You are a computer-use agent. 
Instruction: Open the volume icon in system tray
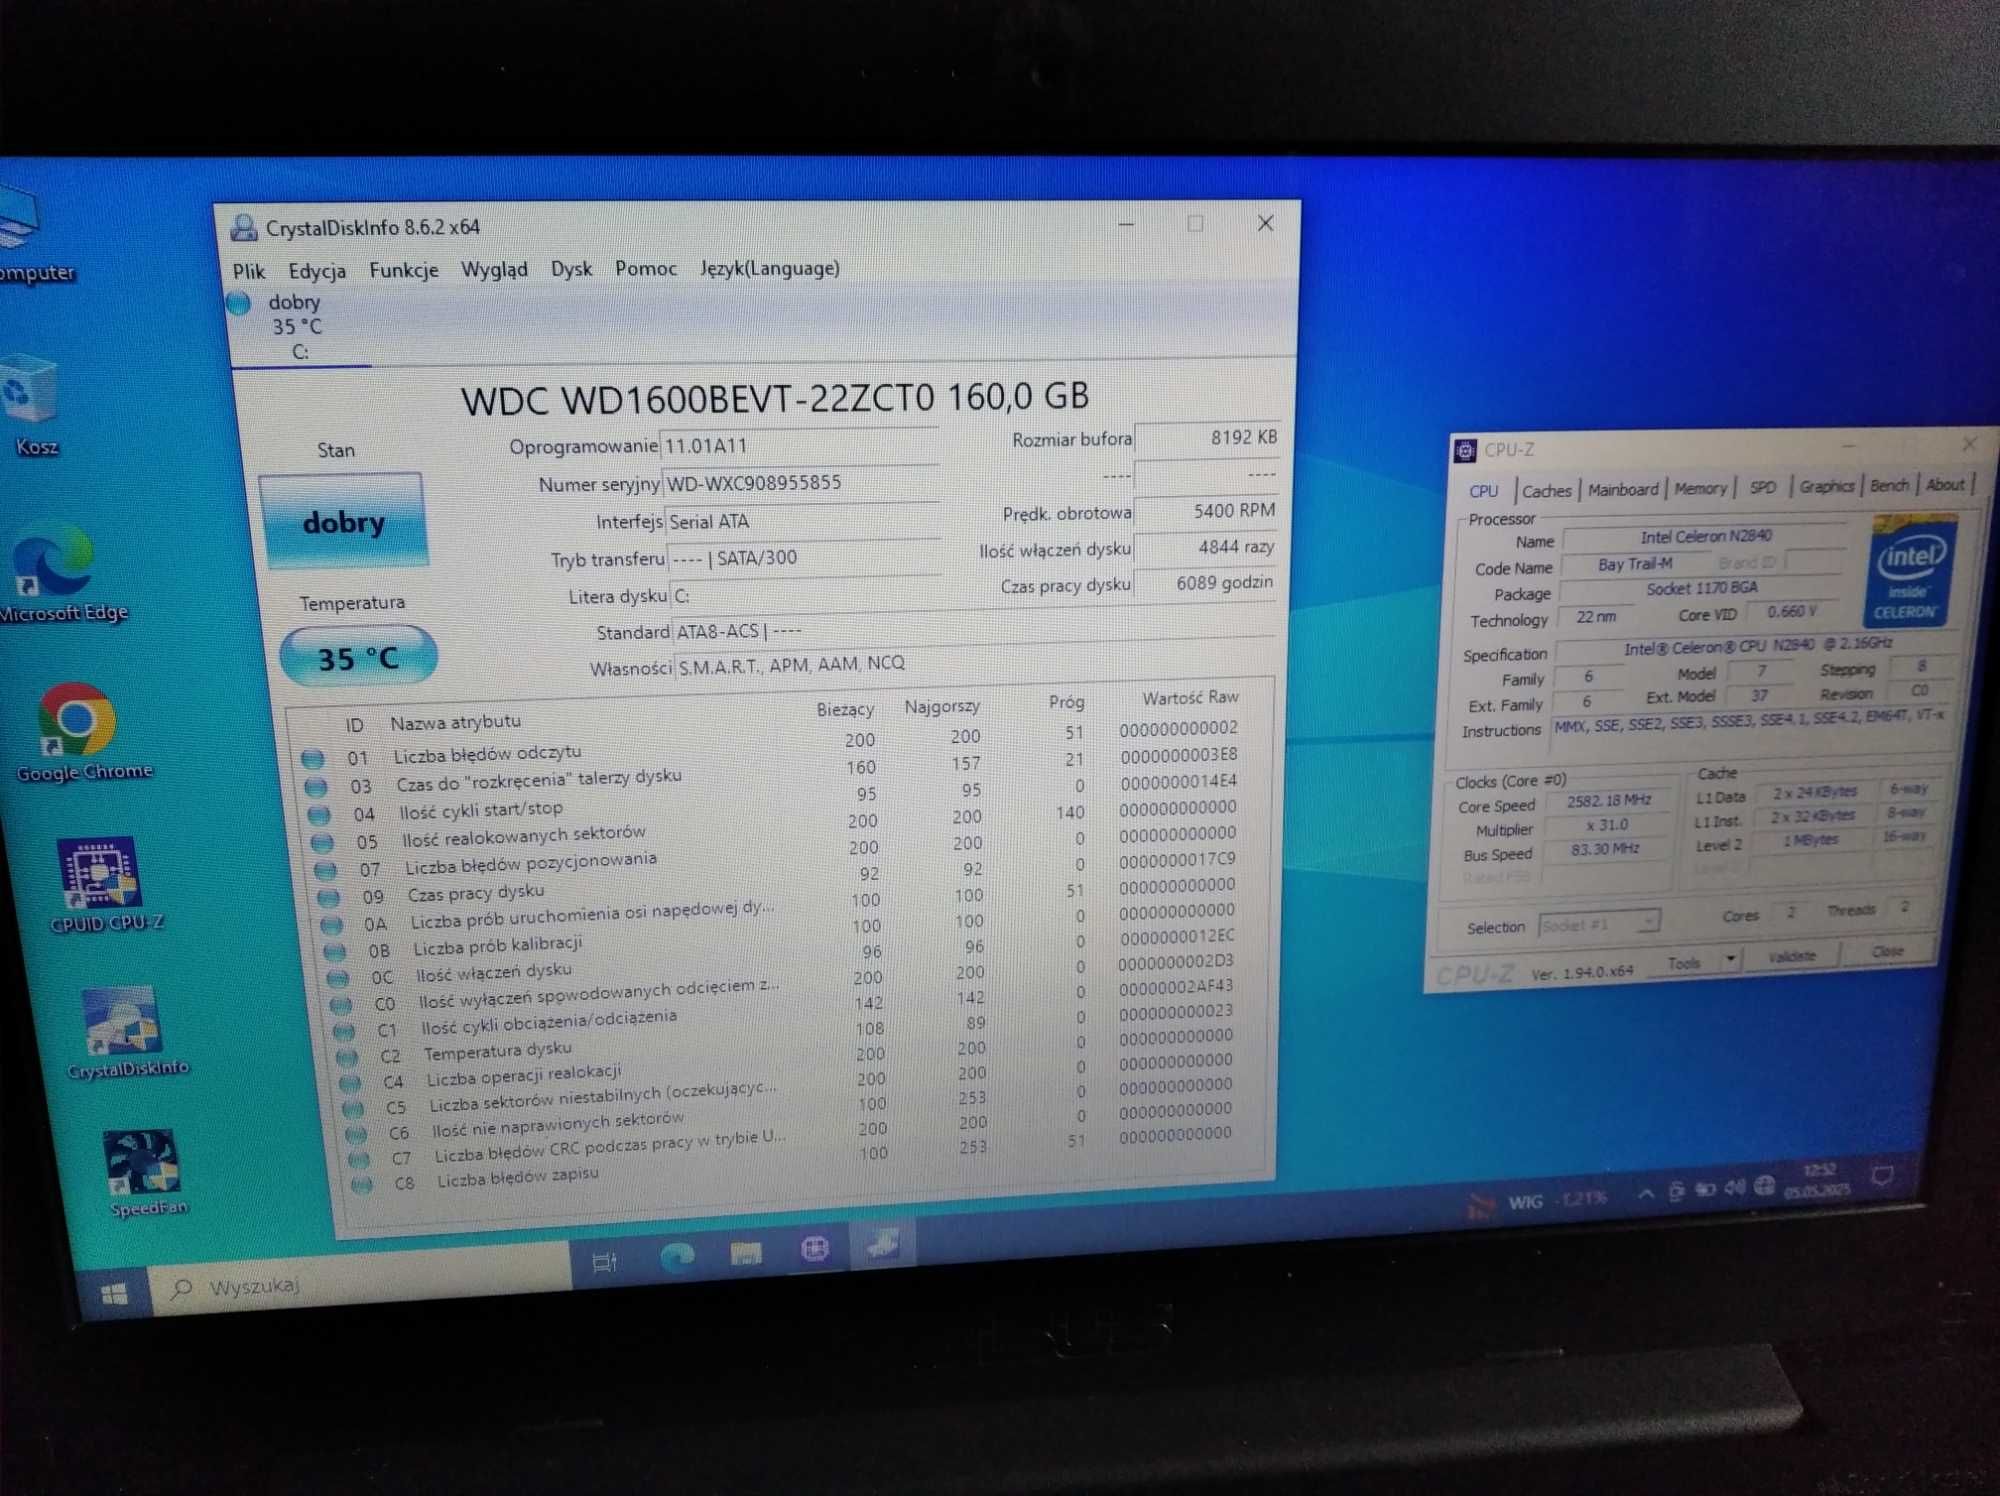coord(1735,1187)
